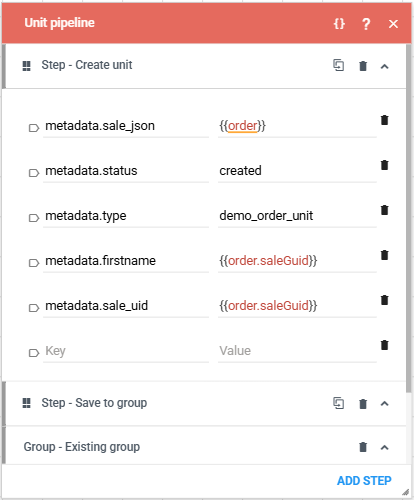Delete the metadata.sale_json row

tap(385, 120)
